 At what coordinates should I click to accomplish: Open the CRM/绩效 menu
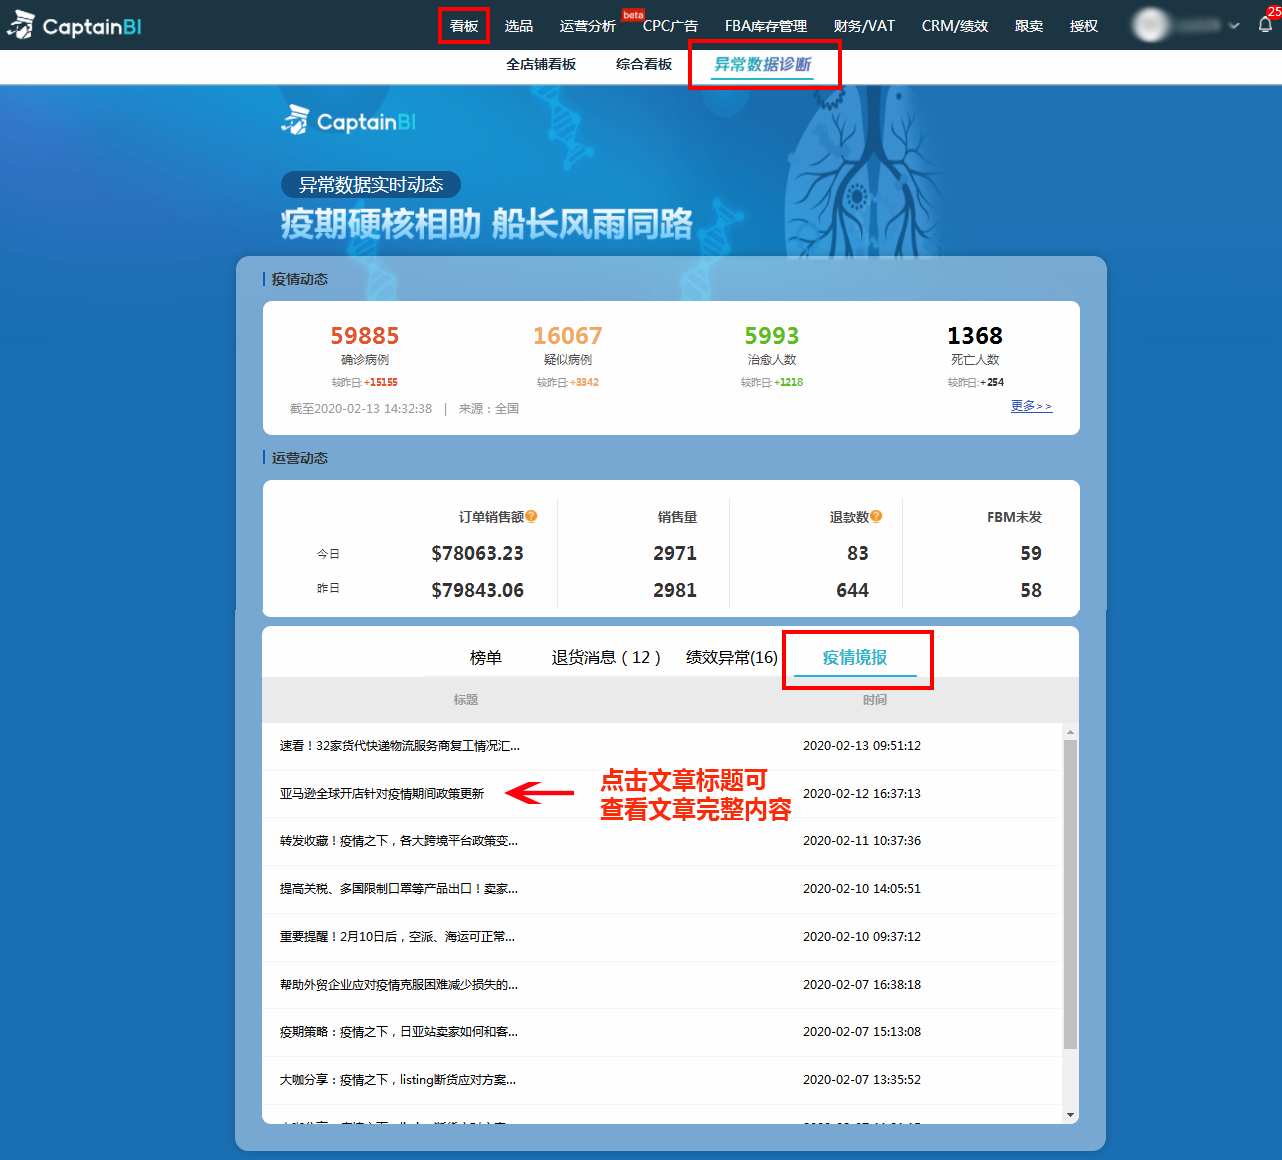click(955, 26)
